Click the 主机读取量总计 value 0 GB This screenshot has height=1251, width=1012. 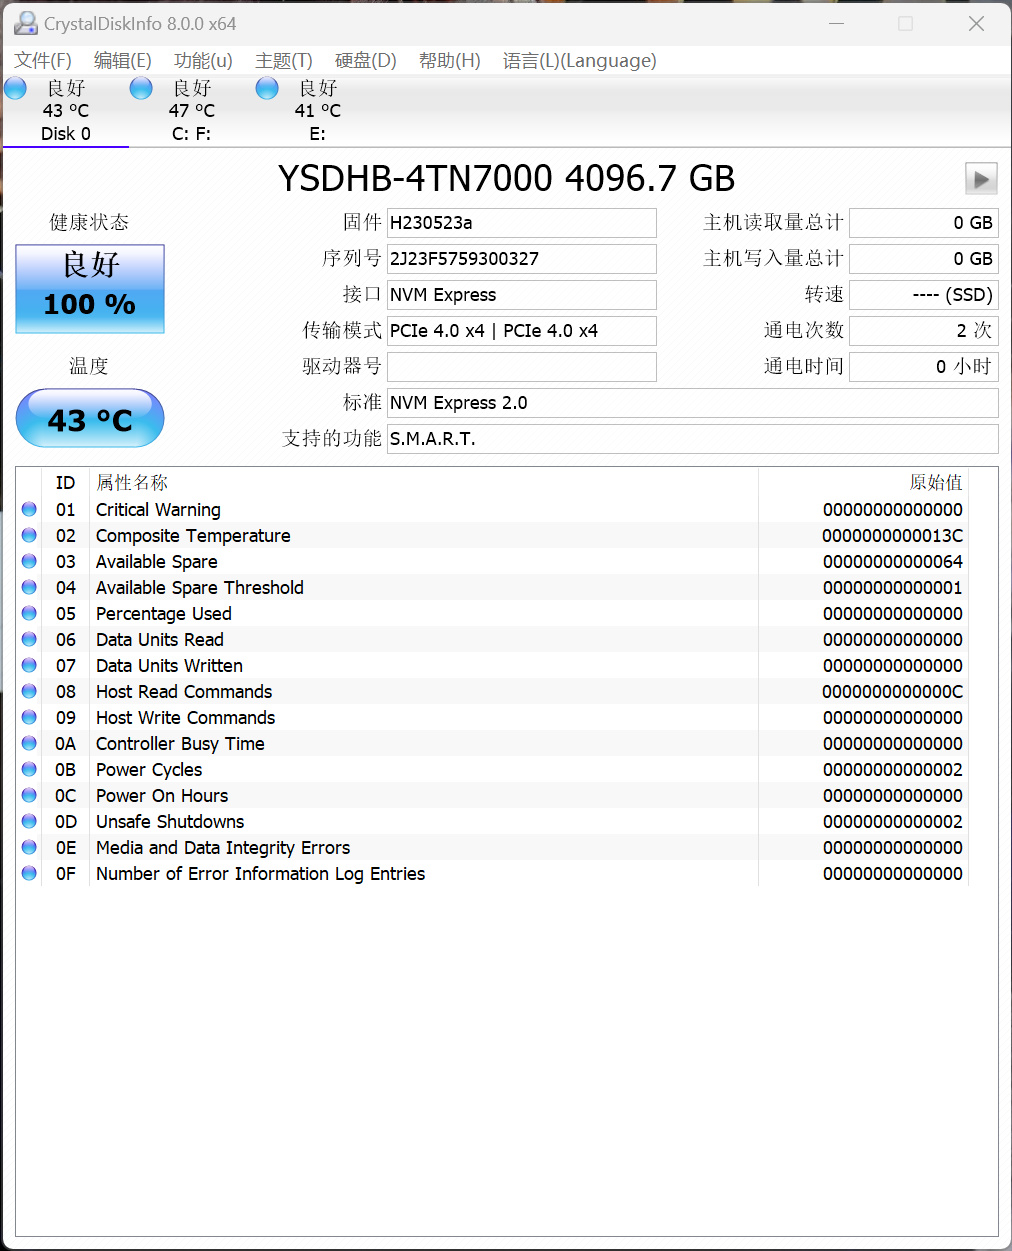[x=924, y=223]
